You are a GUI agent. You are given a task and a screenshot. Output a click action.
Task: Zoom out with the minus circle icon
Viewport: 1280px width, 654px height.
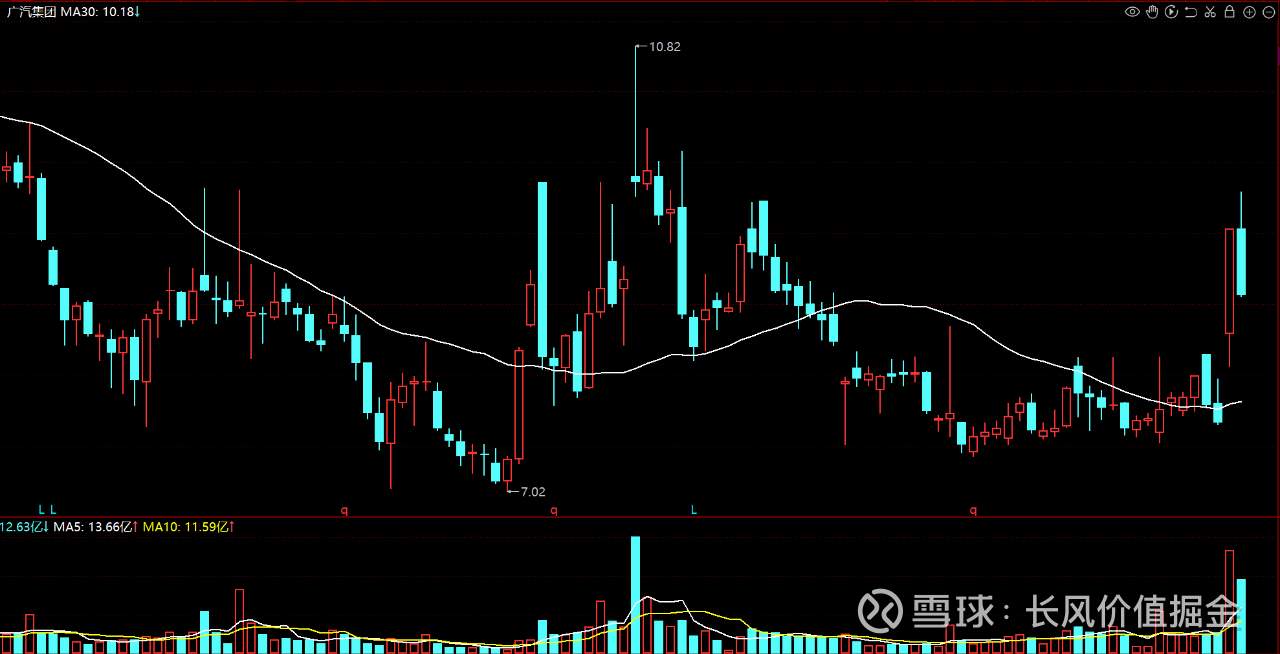click(x=1269, y=12)
